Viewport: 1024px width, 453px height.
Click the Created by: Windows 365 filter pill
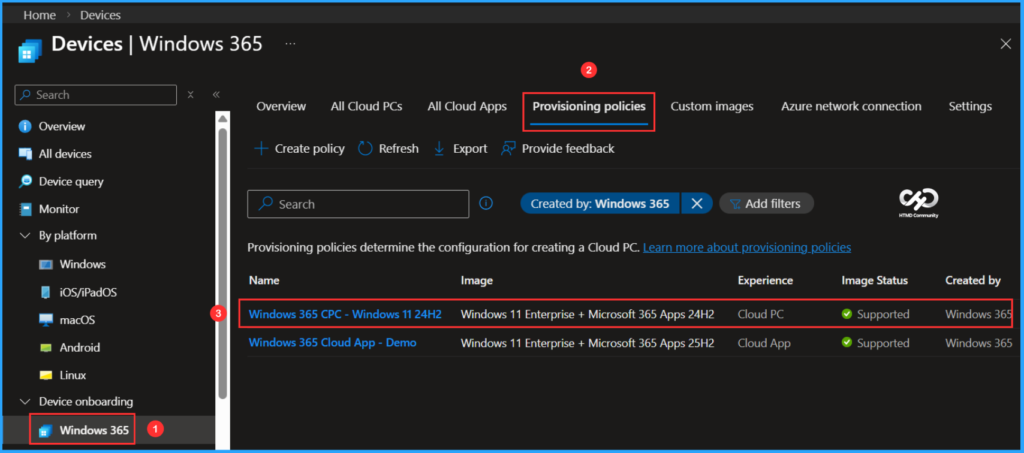tap(600, 204)
